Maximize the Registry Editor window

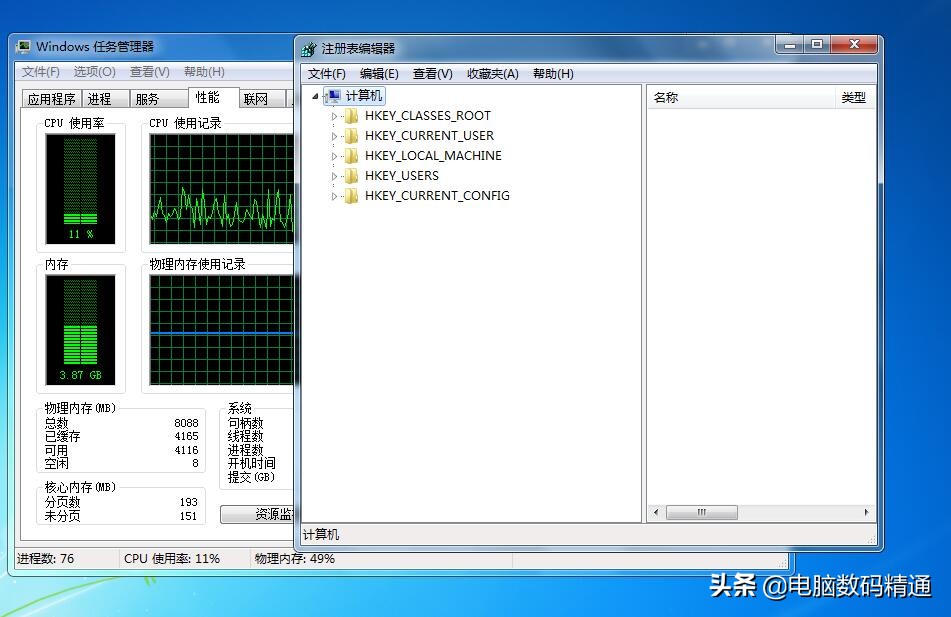(x=817, y=45)
